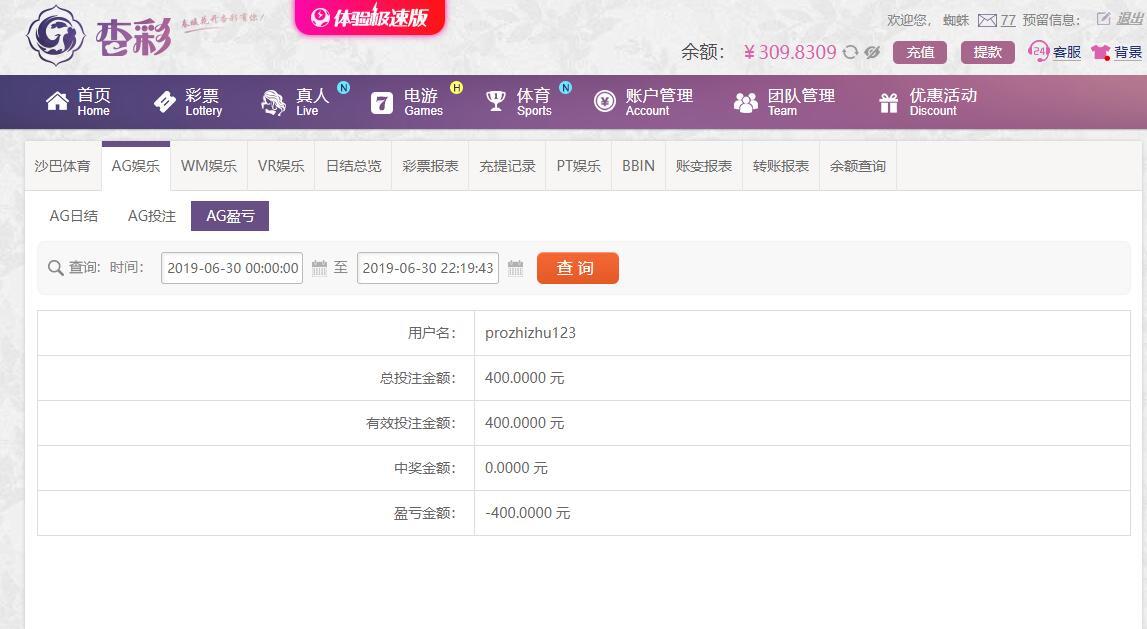
Task: Open the mail envelope icon
Action: coord(987,20)
